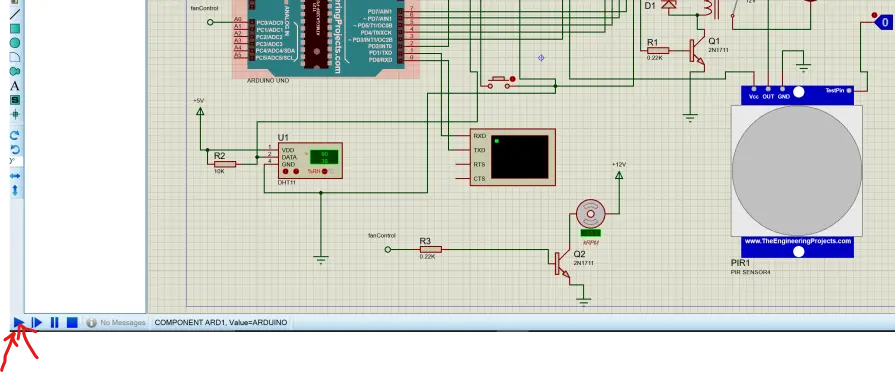Click the www.TheEngineeringProjects.com PIR label
Screen dimensions: 895x372
tap(797, 241)
